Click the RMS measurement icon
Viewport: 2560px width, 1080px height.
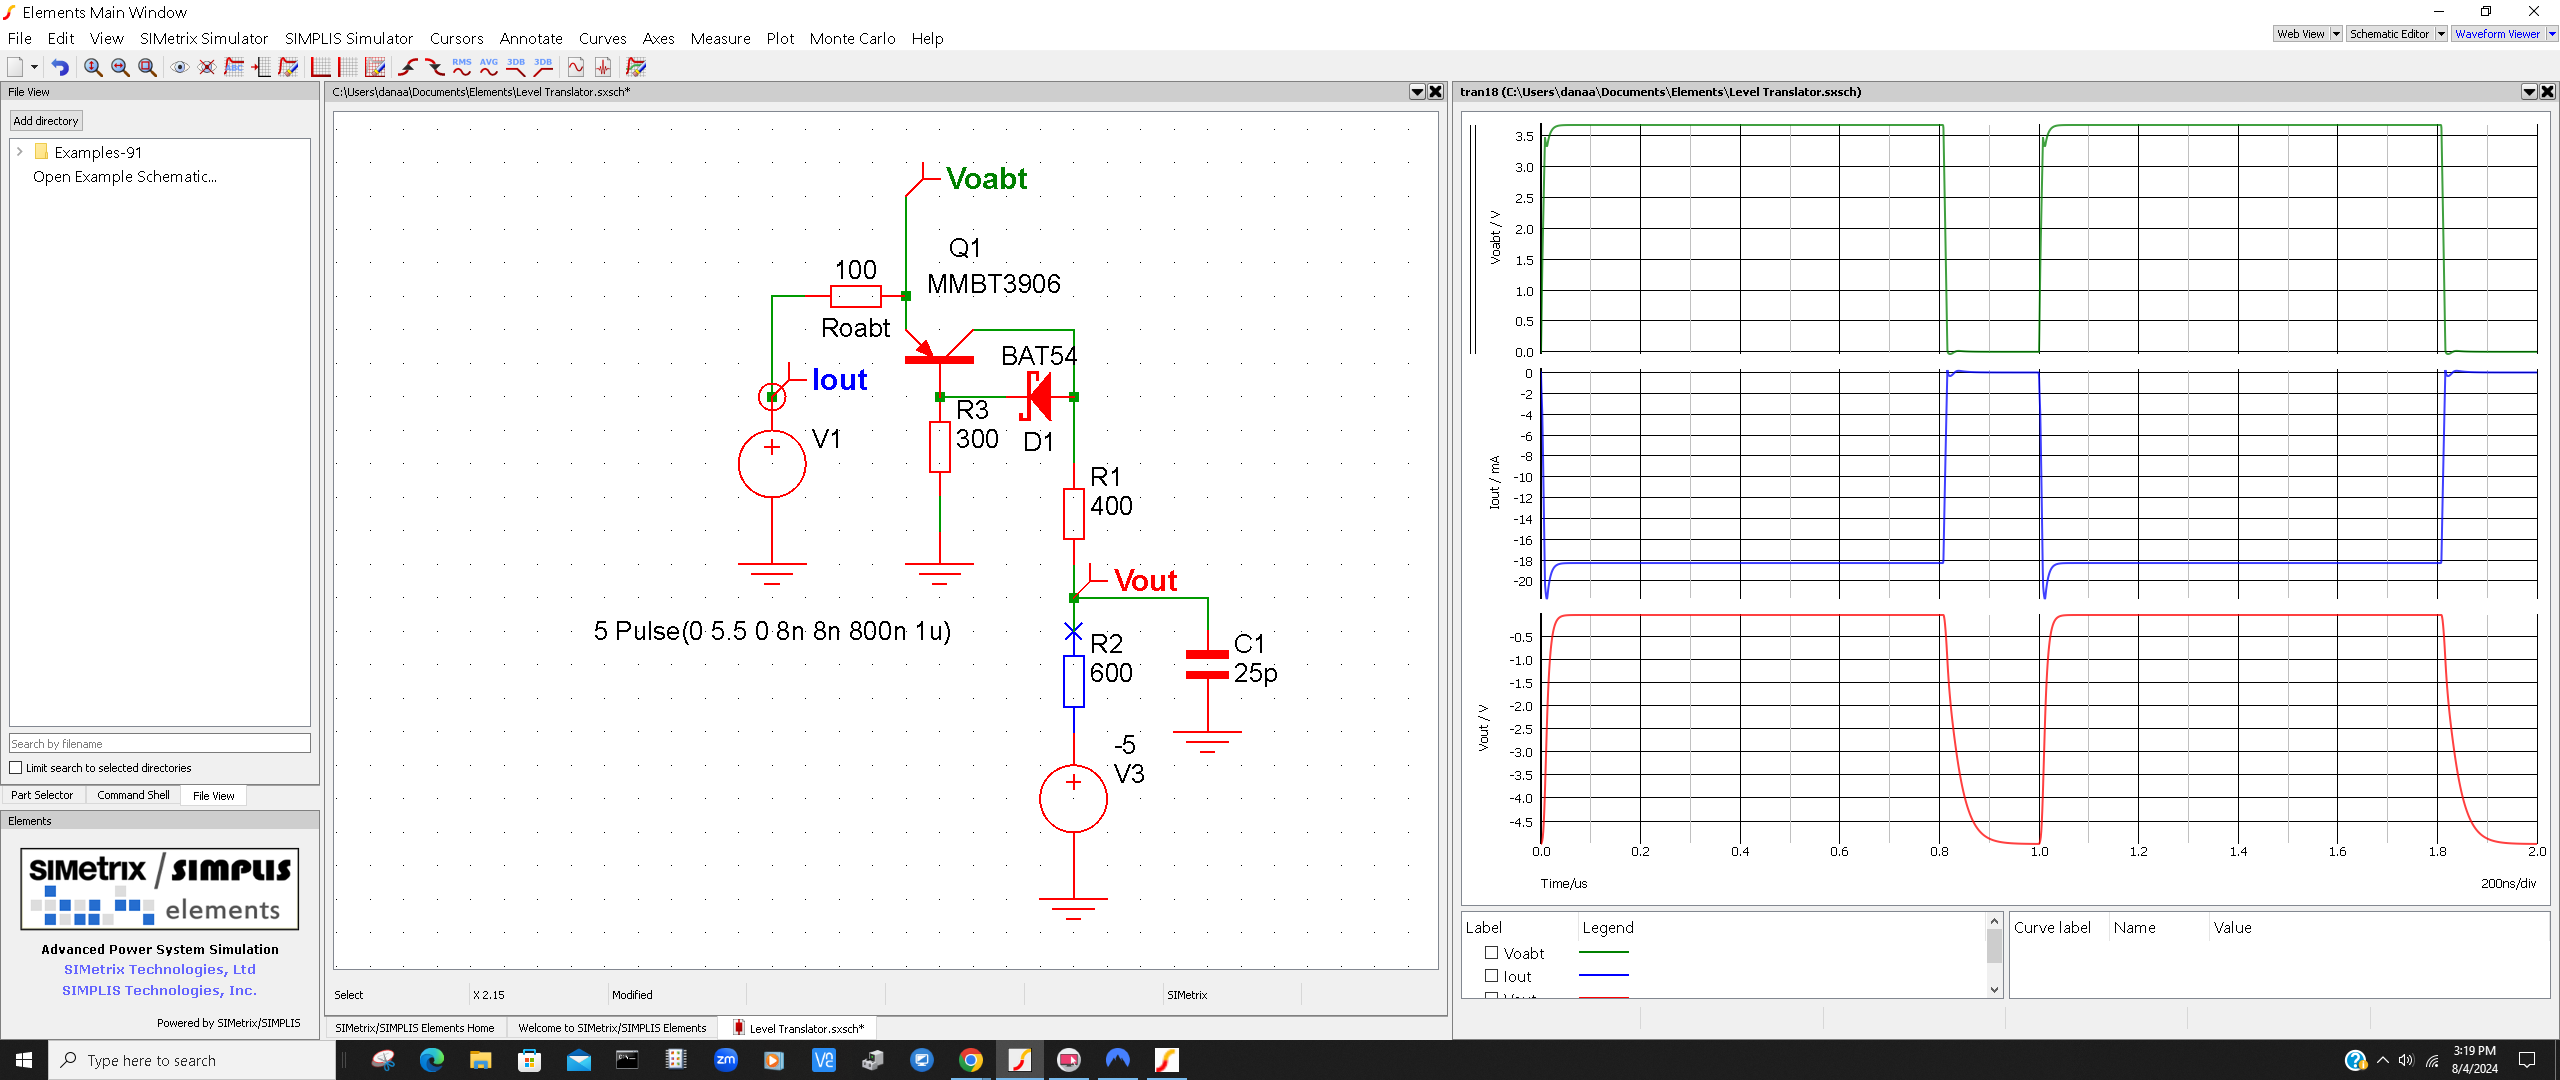coord(462,67)
